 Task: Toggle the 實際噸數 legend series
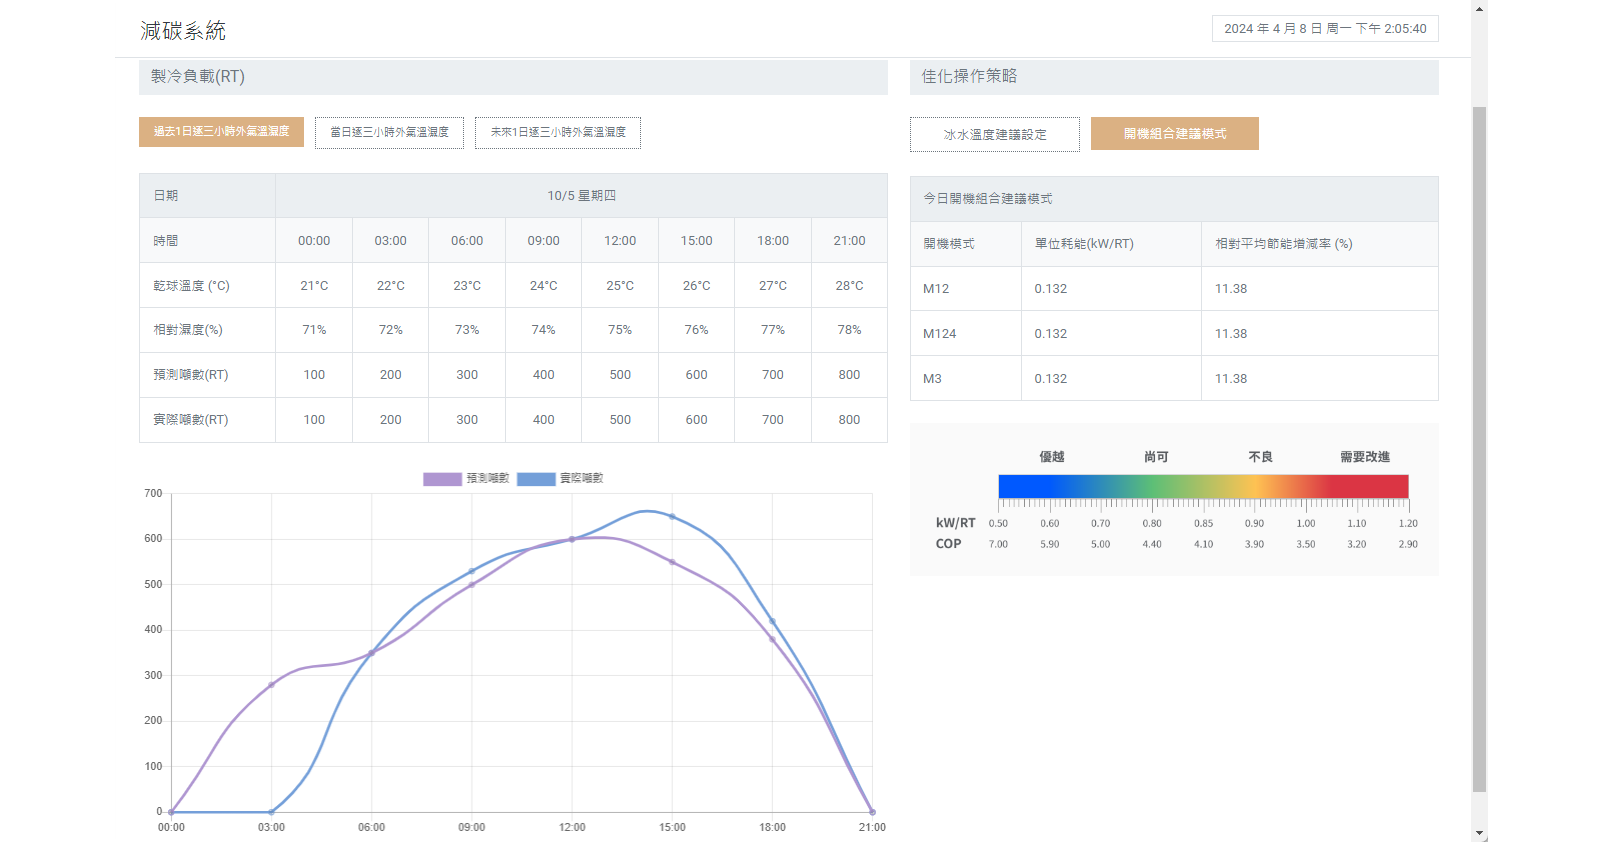click(560, 478)
